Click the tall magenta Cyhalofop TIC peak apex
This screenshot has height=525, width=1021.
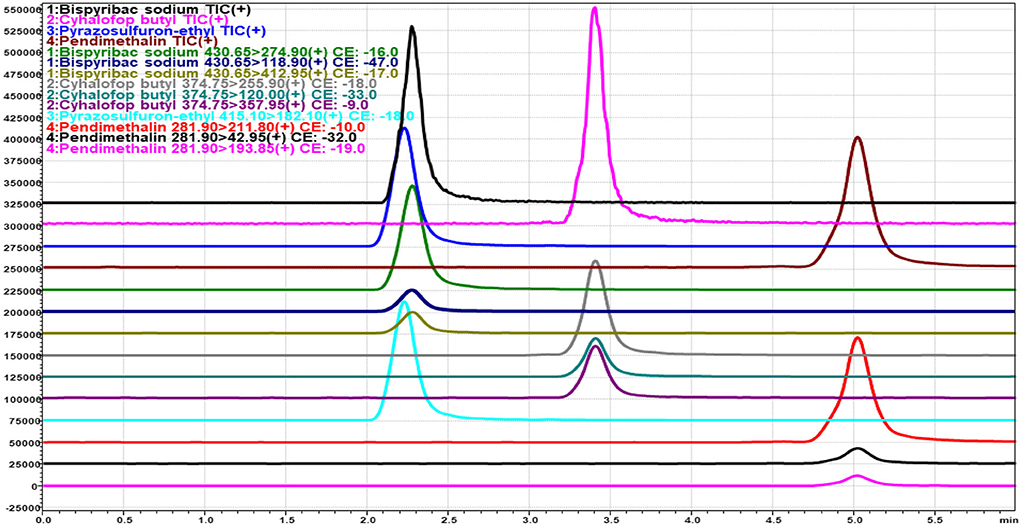[594, 8]
